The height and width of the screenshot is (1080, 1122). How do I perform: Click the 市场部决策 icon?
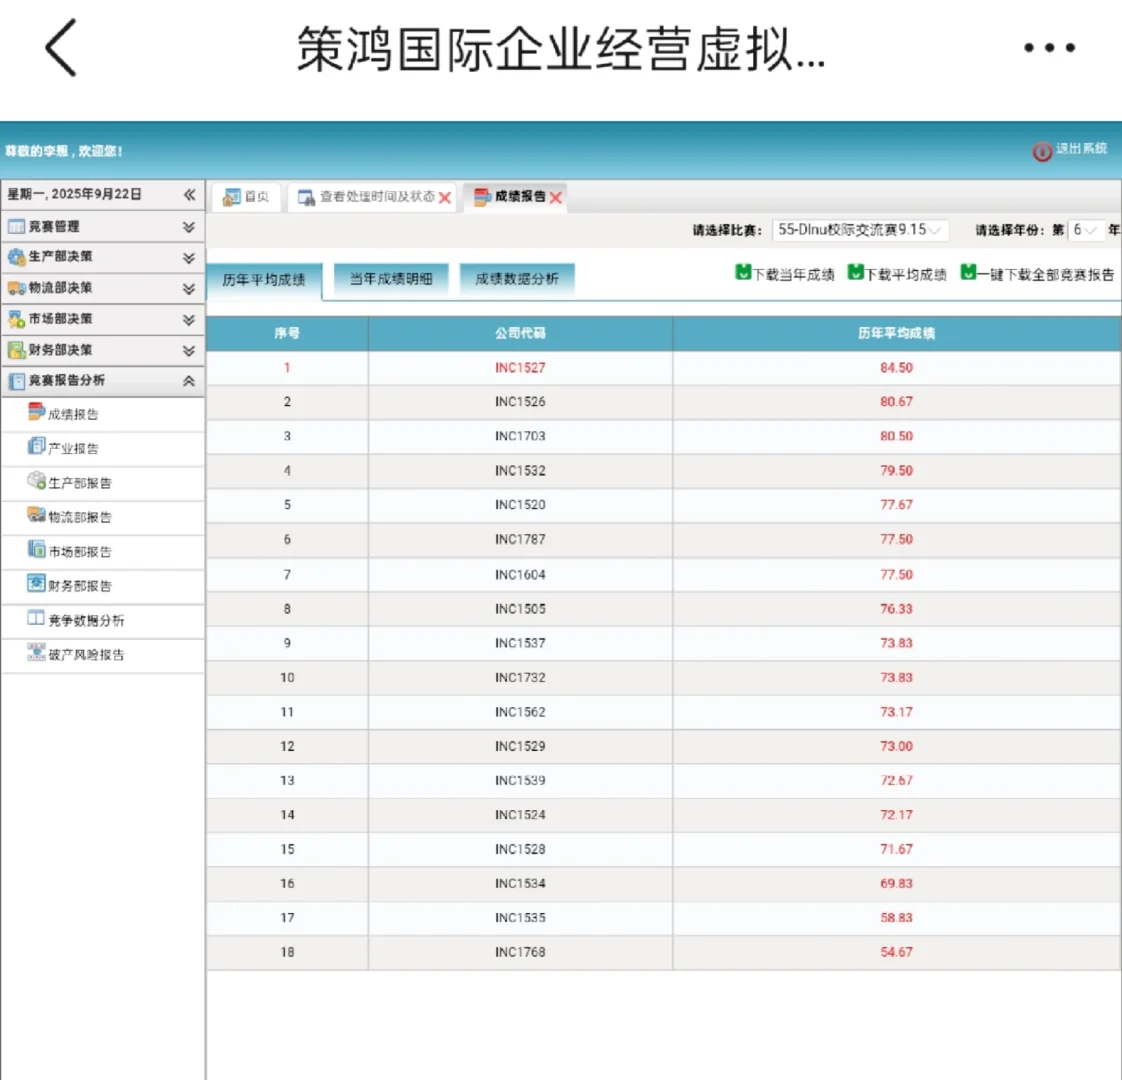tap(16, 319)
